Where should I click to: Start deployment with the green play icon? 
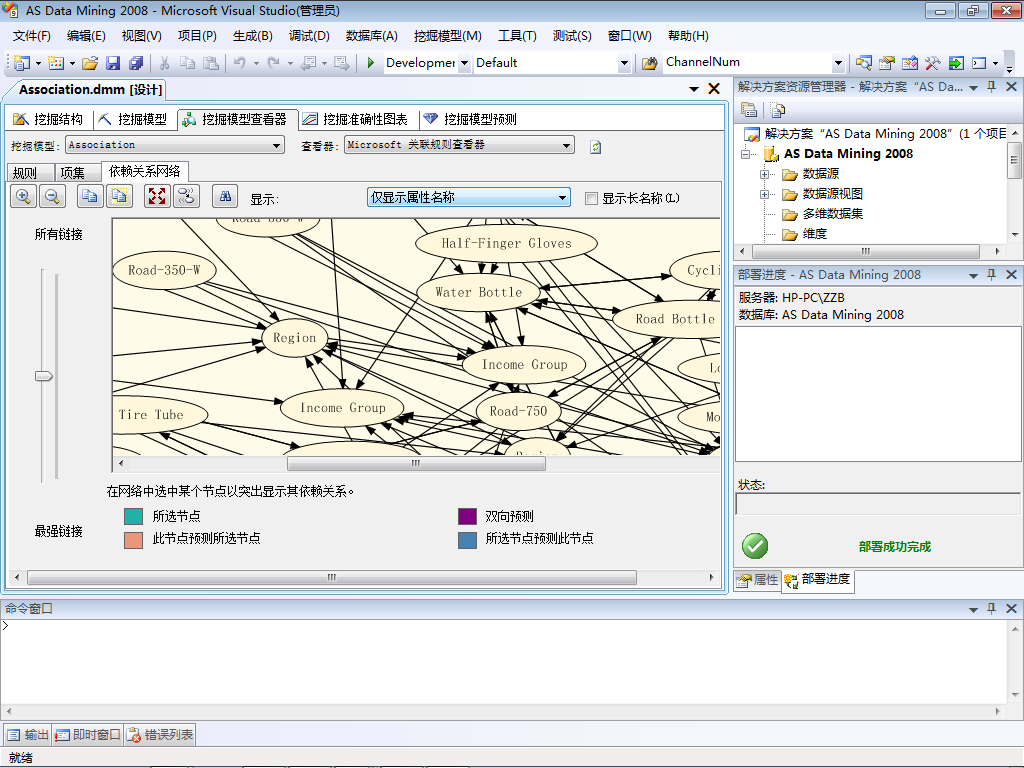point(371,63)
